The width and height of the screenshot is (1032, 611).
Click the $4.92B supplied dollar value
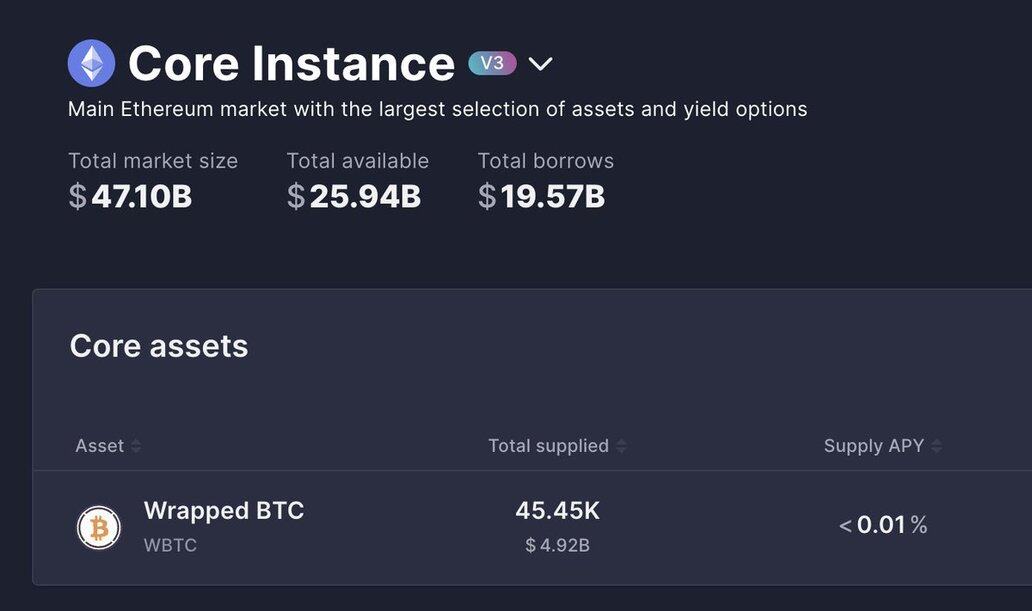tap(557, 545)
